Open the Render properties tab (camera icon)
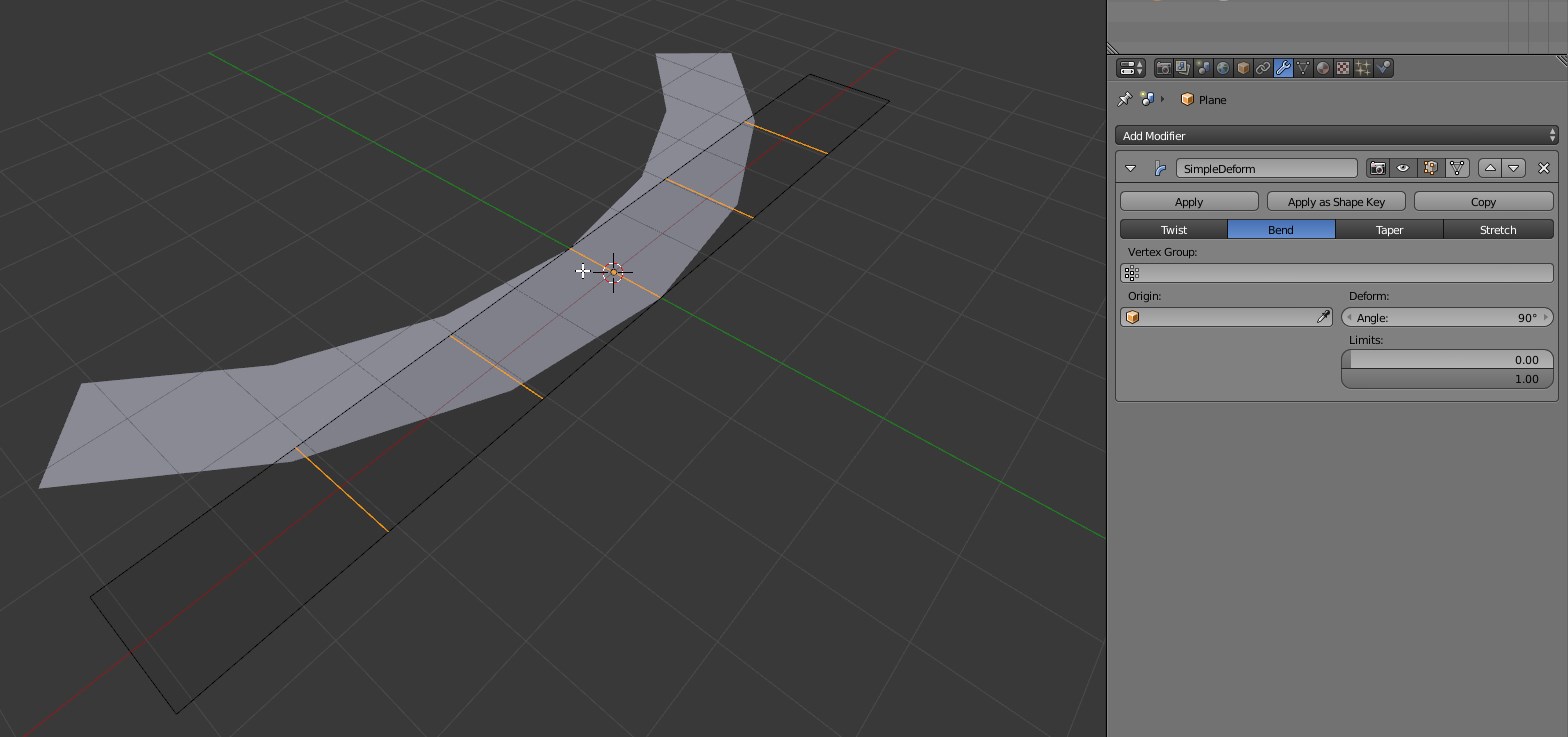 coord(1163,68)
